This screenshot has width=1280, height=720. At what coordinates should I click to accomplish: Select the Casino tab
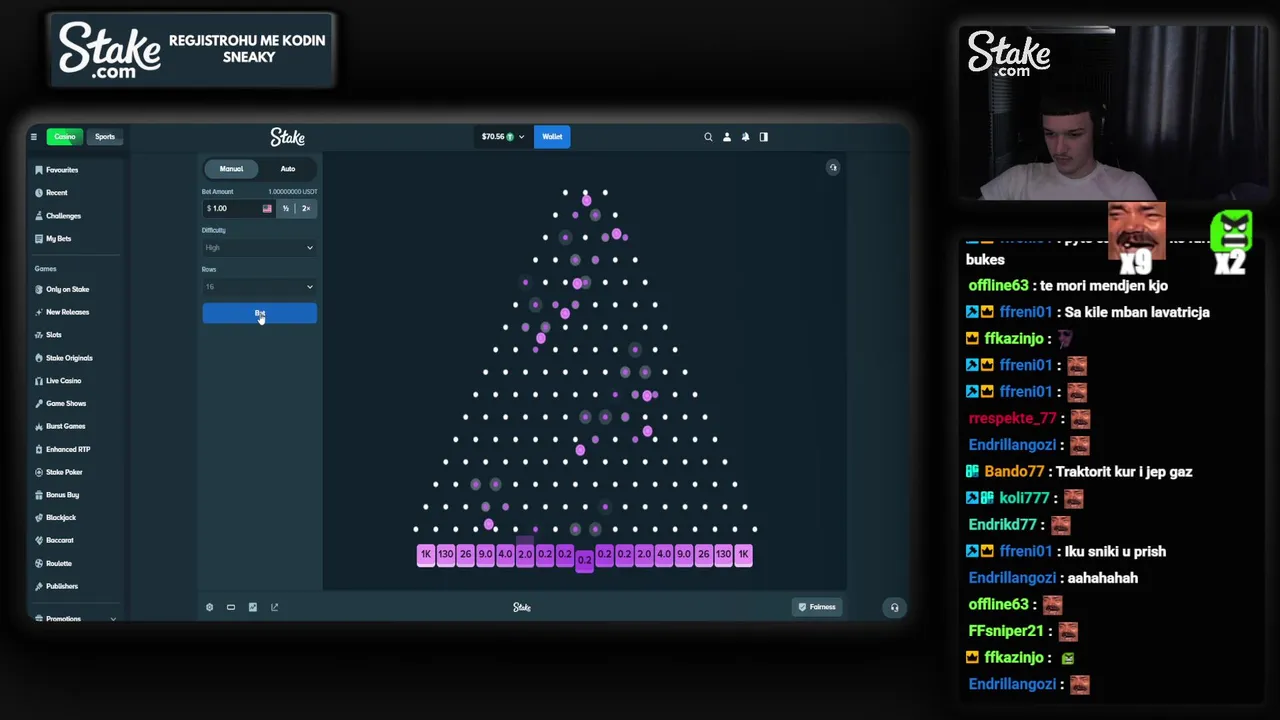(x=65, y=137)
